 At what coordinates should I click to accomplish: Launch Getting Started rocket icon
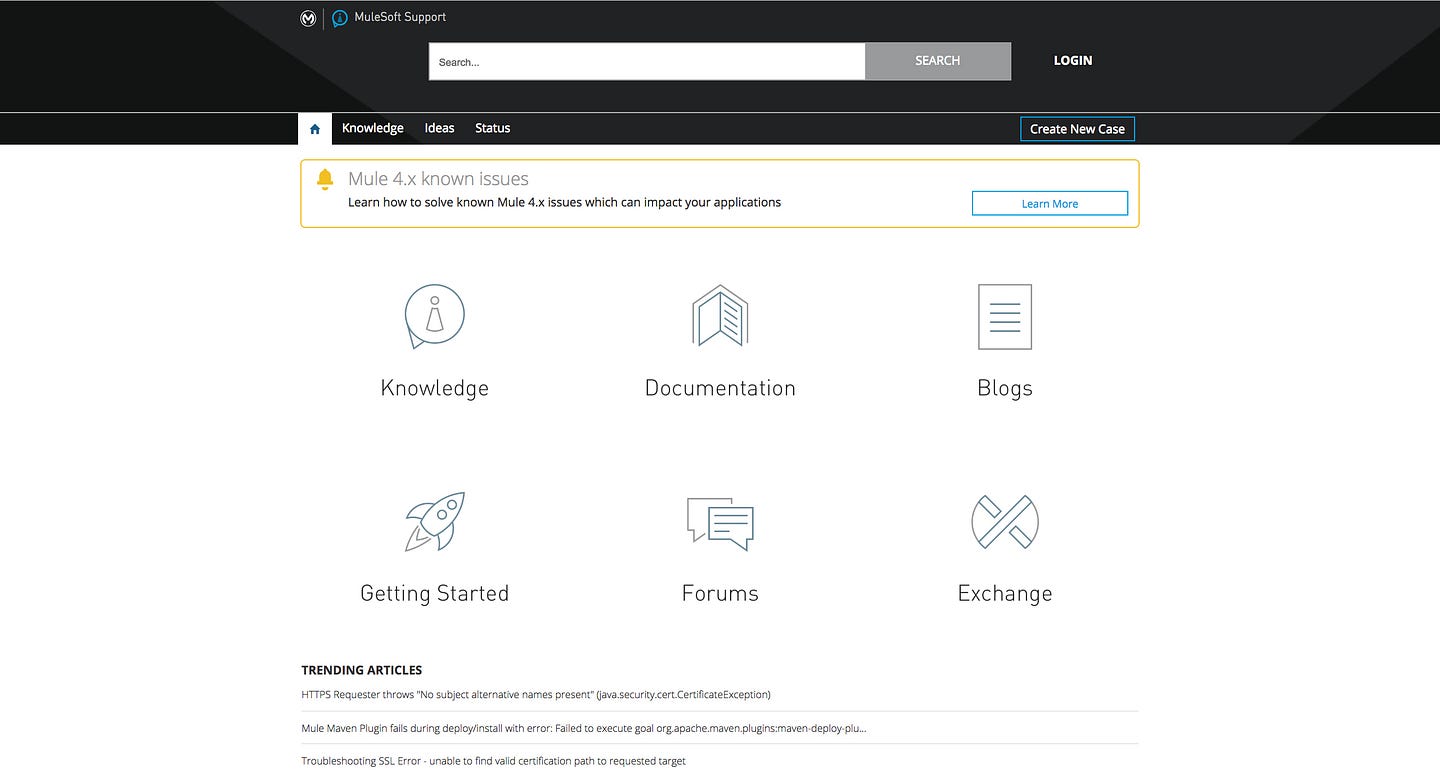[435, 521]
